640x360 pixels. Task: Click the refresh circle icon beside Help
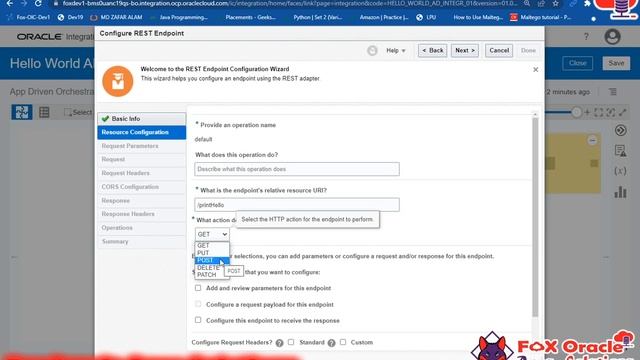coord(372,51)
